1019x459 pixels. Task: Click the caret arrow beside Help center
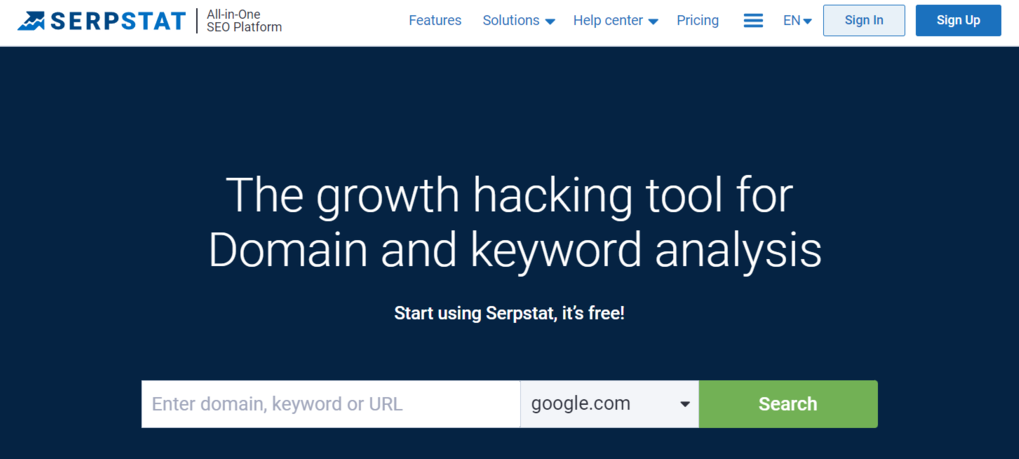tap(653, 22)
